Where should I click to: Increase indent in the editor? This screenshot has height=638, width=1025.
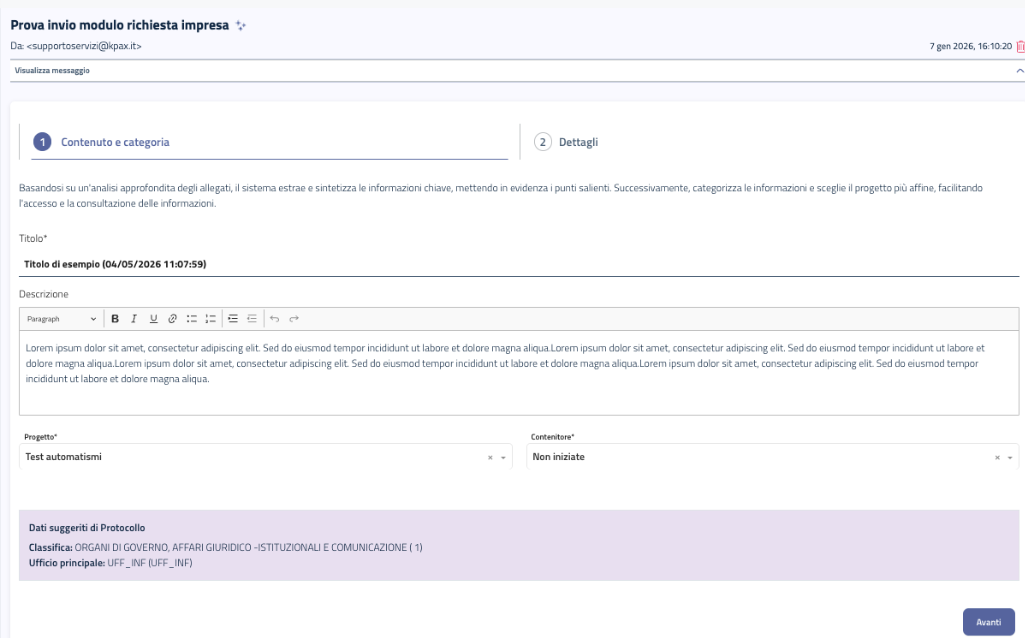(x=233, y=319)
